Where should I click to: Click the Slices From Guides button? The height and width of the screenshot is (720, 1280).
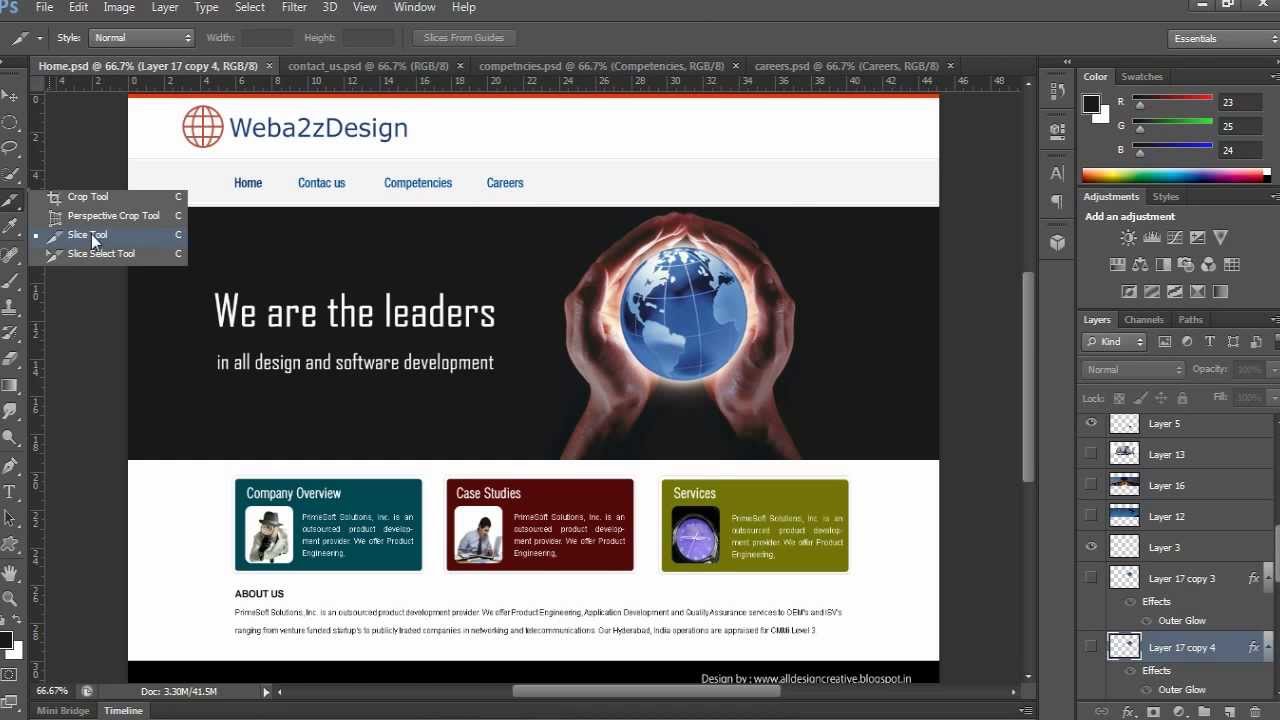tap(464, 38)
